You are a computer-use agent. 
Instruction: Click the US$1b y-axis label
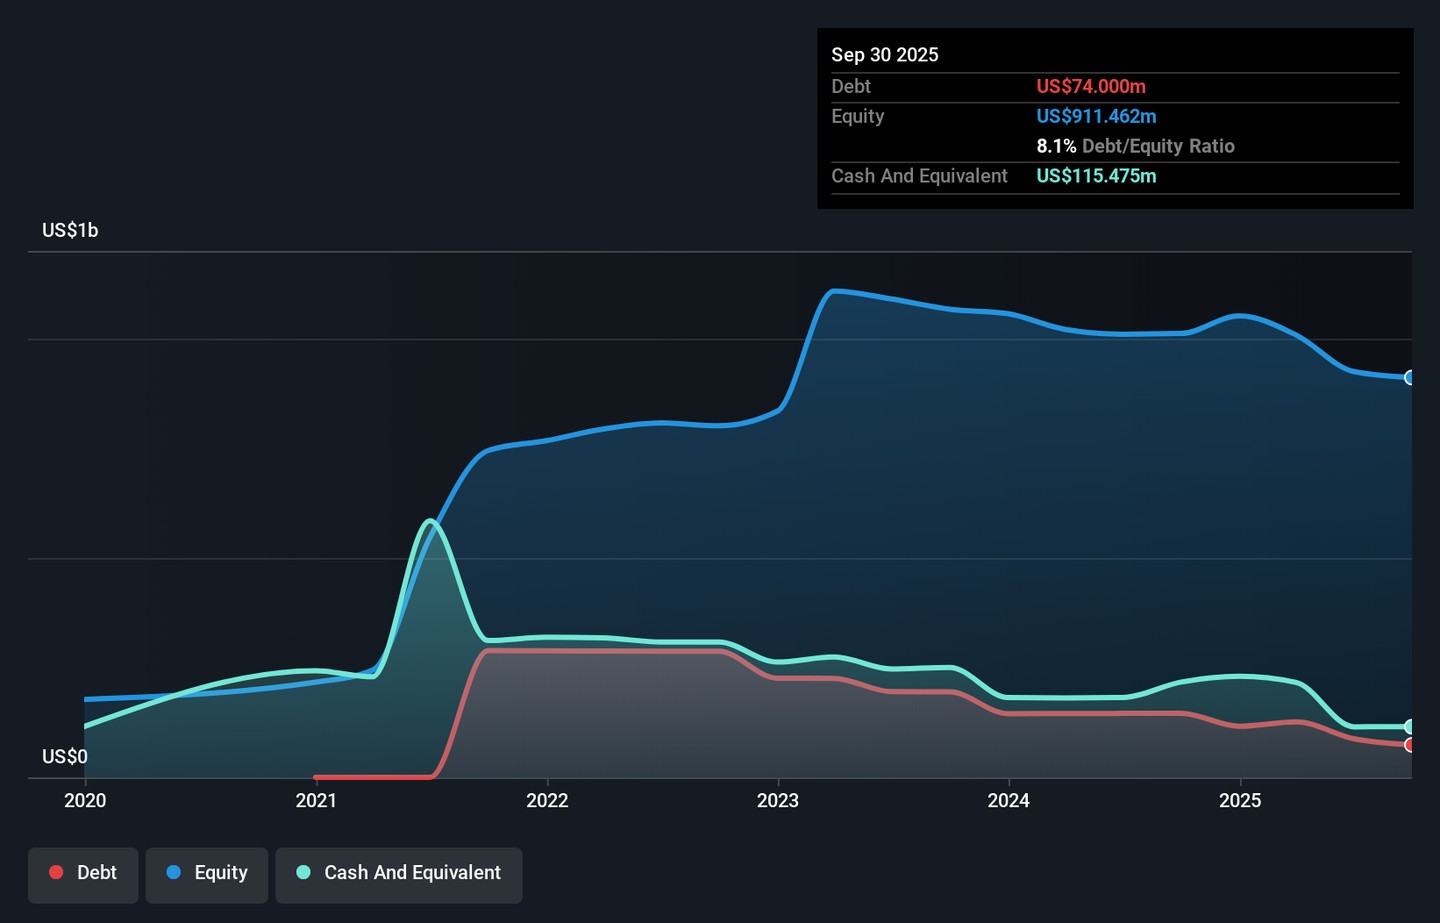coord(70,230)
